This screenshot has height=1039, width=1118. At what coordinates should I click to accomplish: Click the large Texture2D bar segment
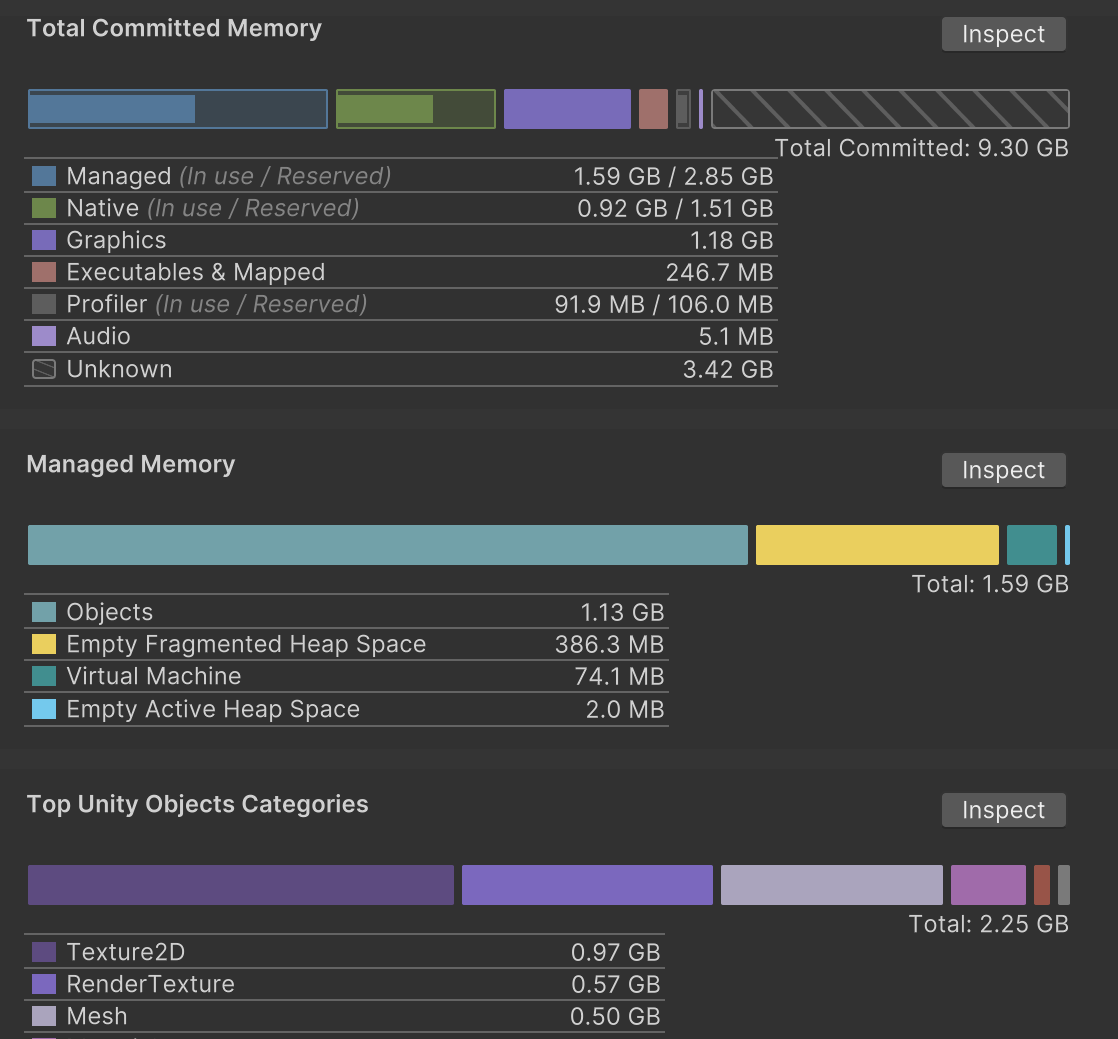click(240, 884)
